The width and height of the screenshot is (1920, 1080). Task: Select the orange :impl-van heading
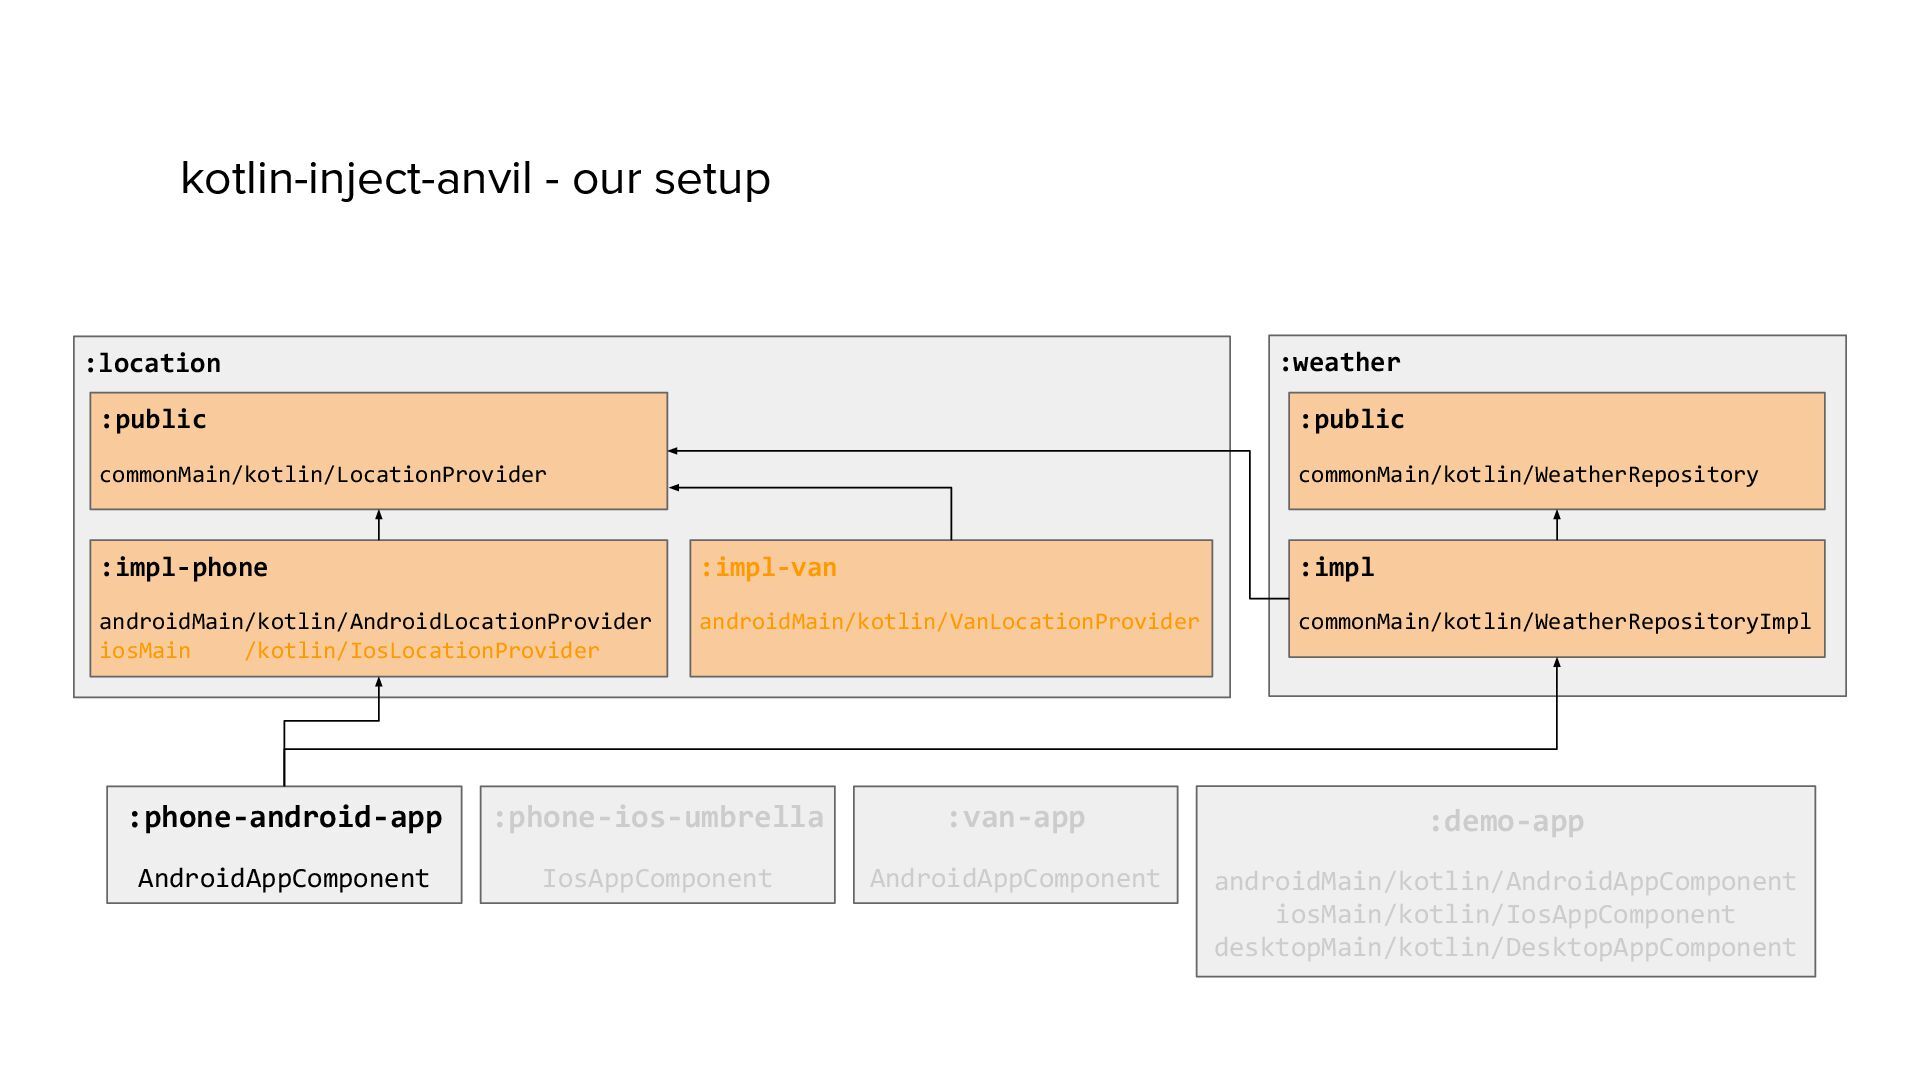(x=768, y=567)
